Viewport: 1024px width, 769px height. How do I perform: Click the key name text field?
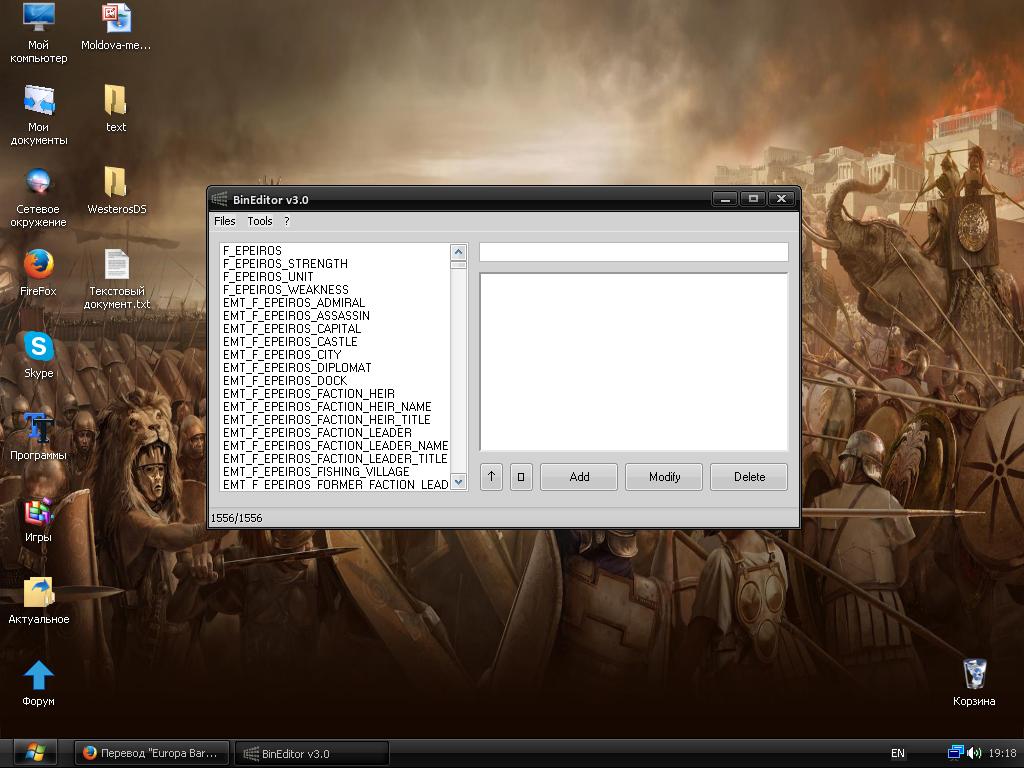(633, 252)
